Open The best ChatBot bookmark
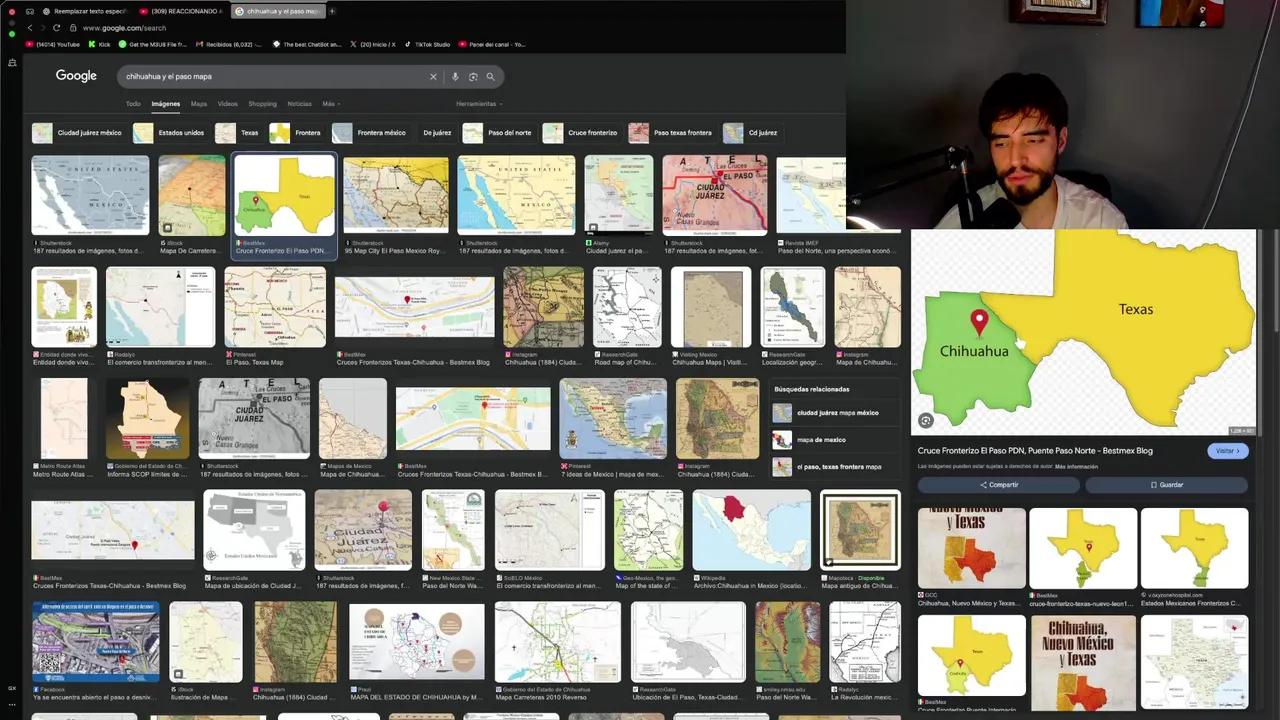The height and width of the screenshot is (720, 1280). point(307,44)
